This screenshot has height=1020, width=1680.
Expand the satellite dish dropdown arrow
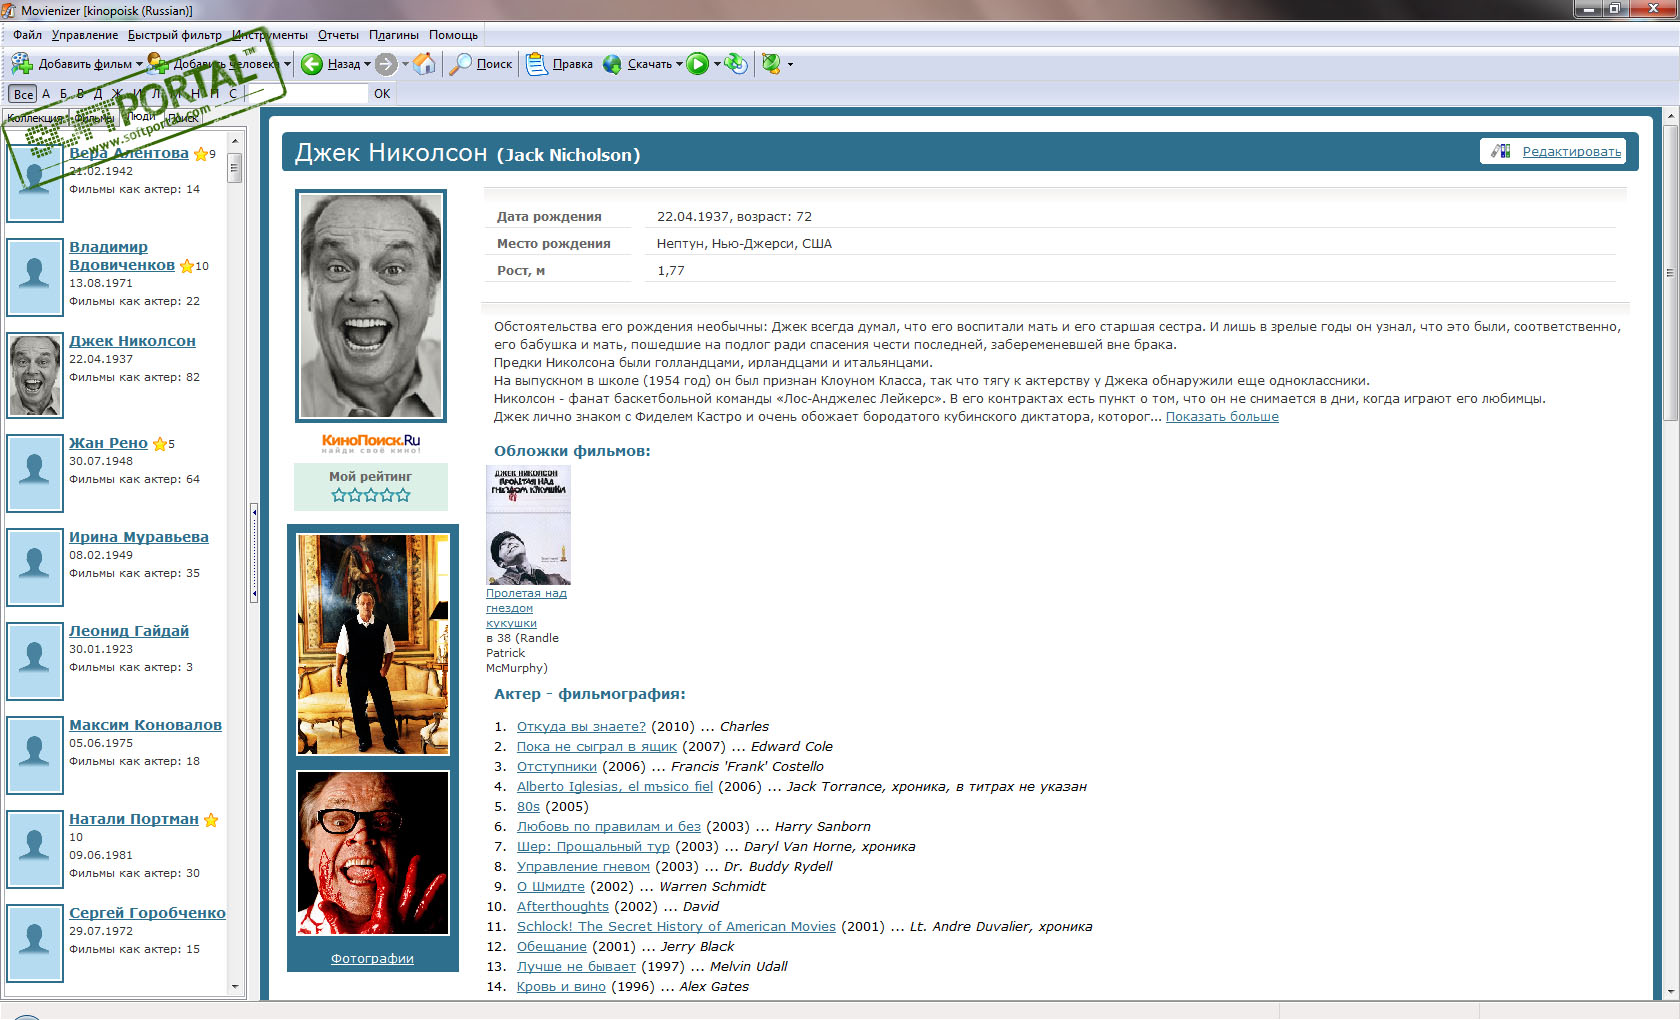[x=790, y=64]
